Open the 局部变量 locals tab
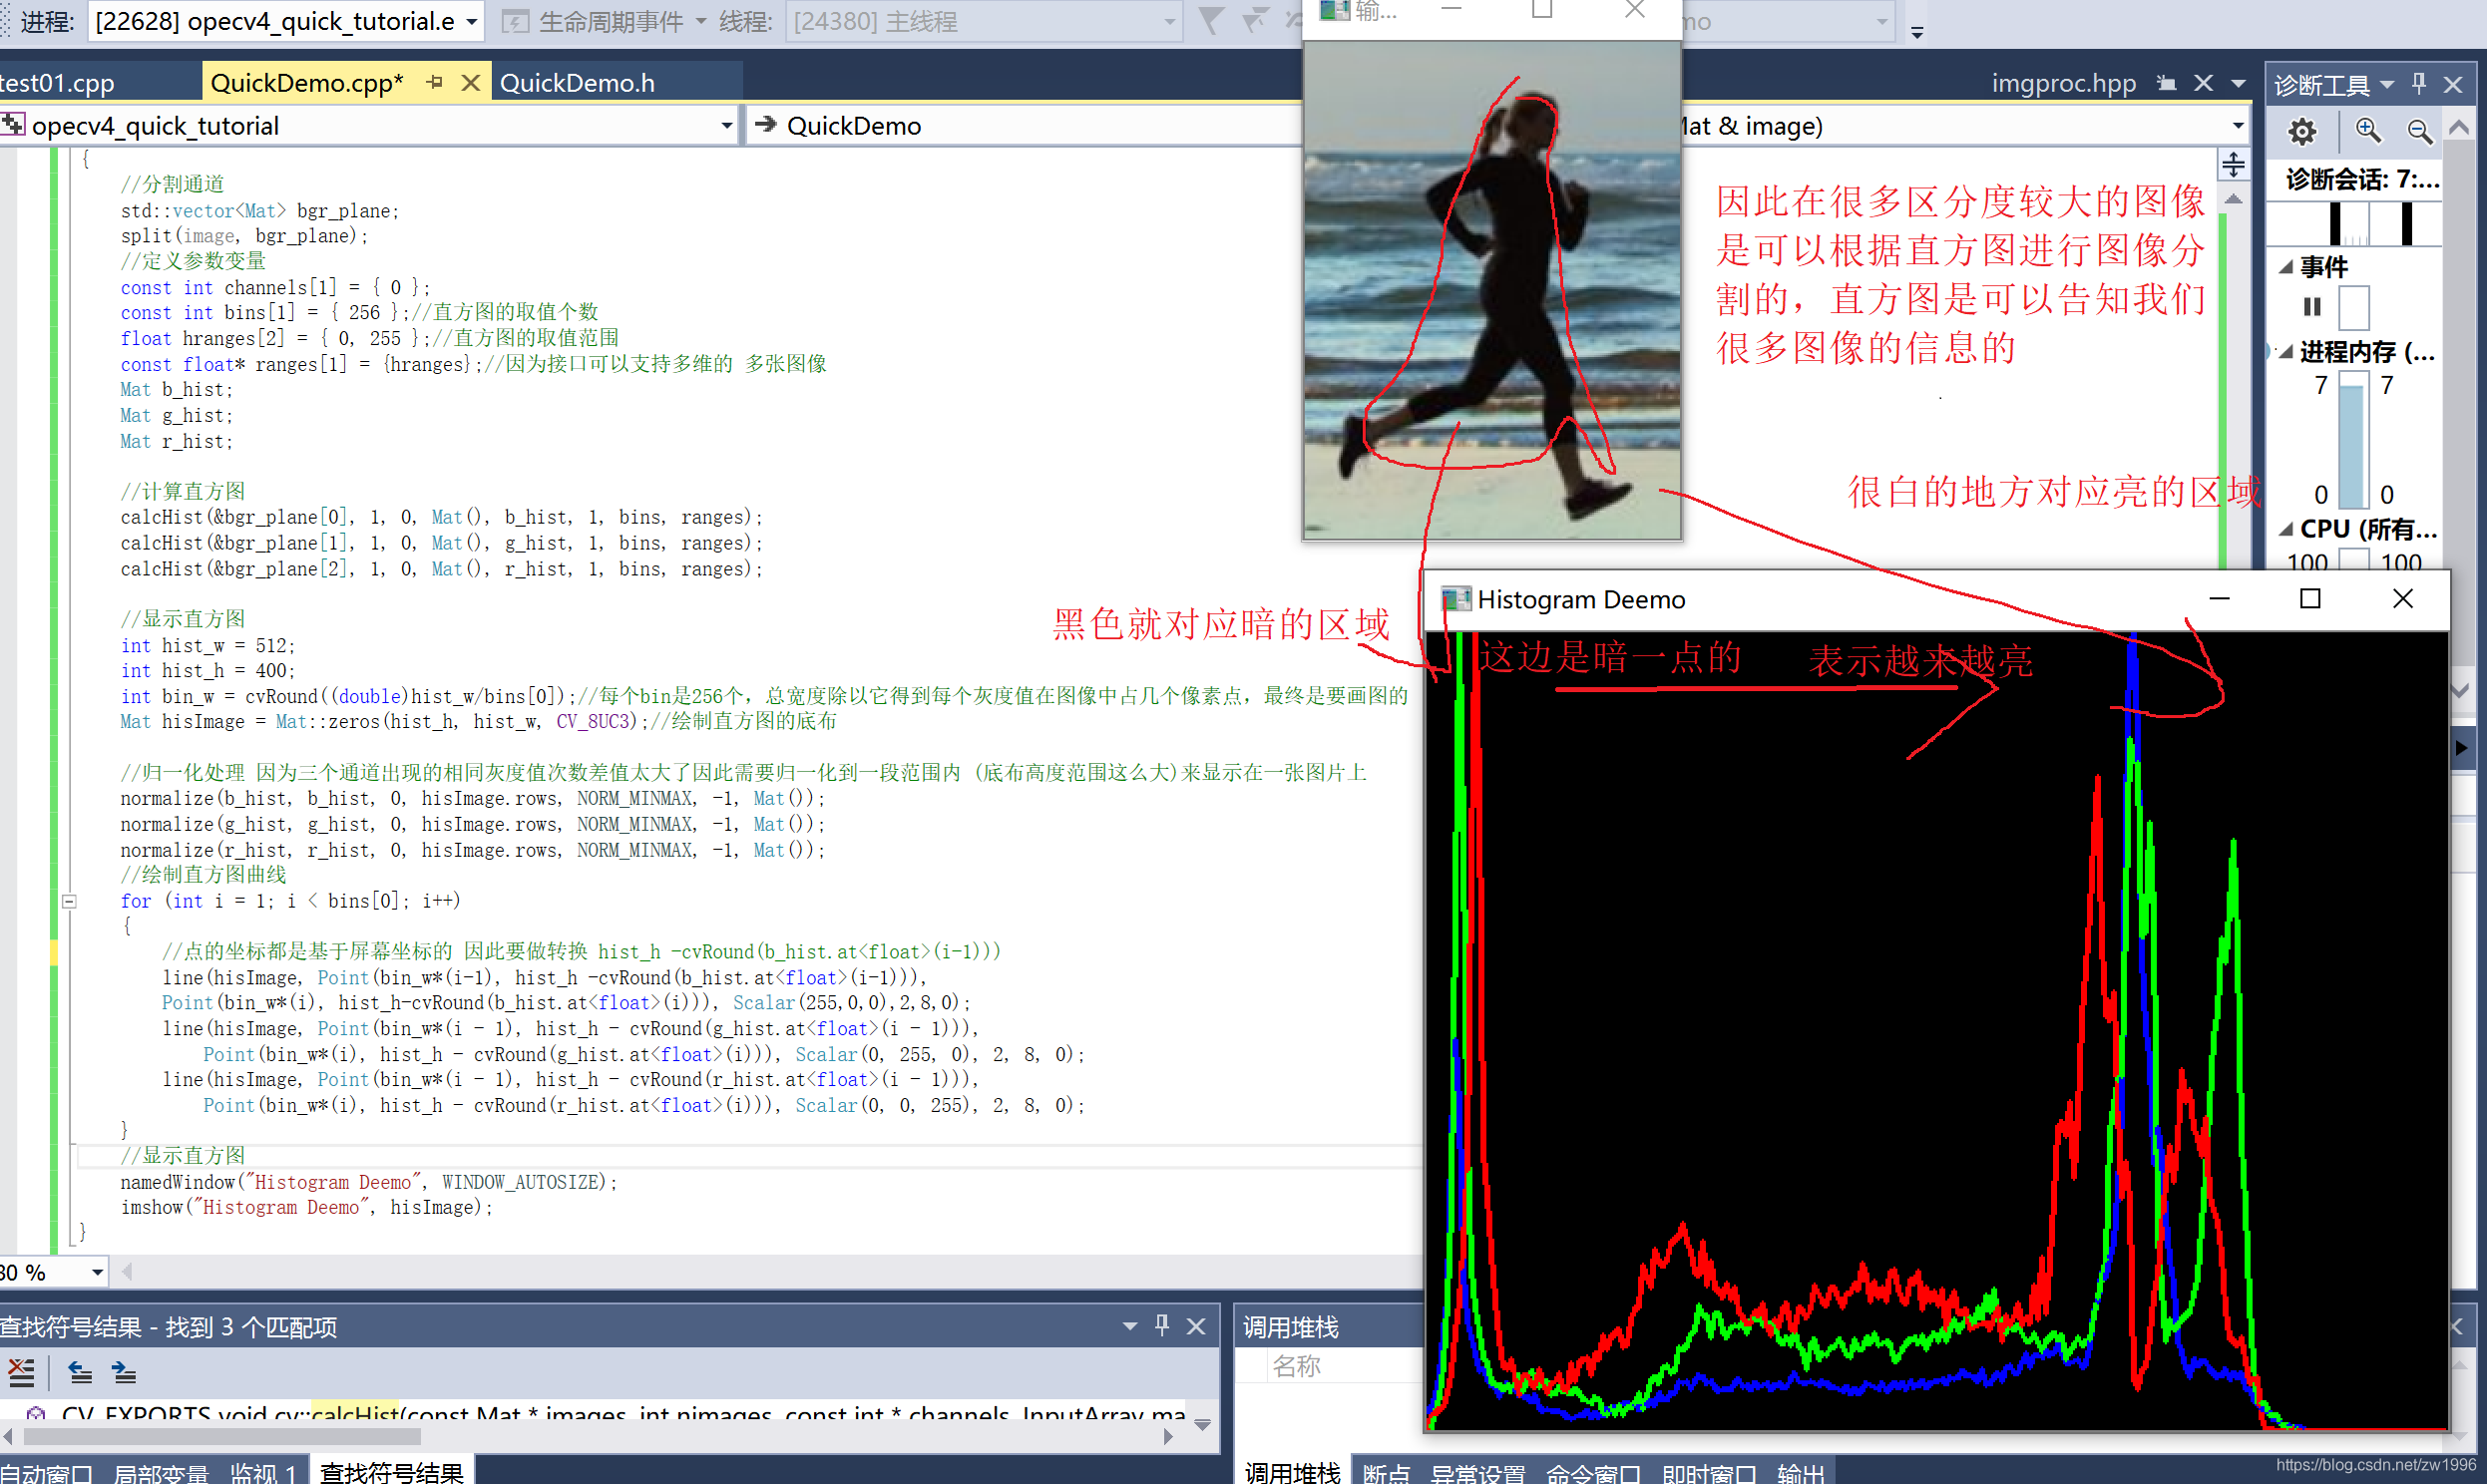The image size is (2487, 1484). [160, 1472]
